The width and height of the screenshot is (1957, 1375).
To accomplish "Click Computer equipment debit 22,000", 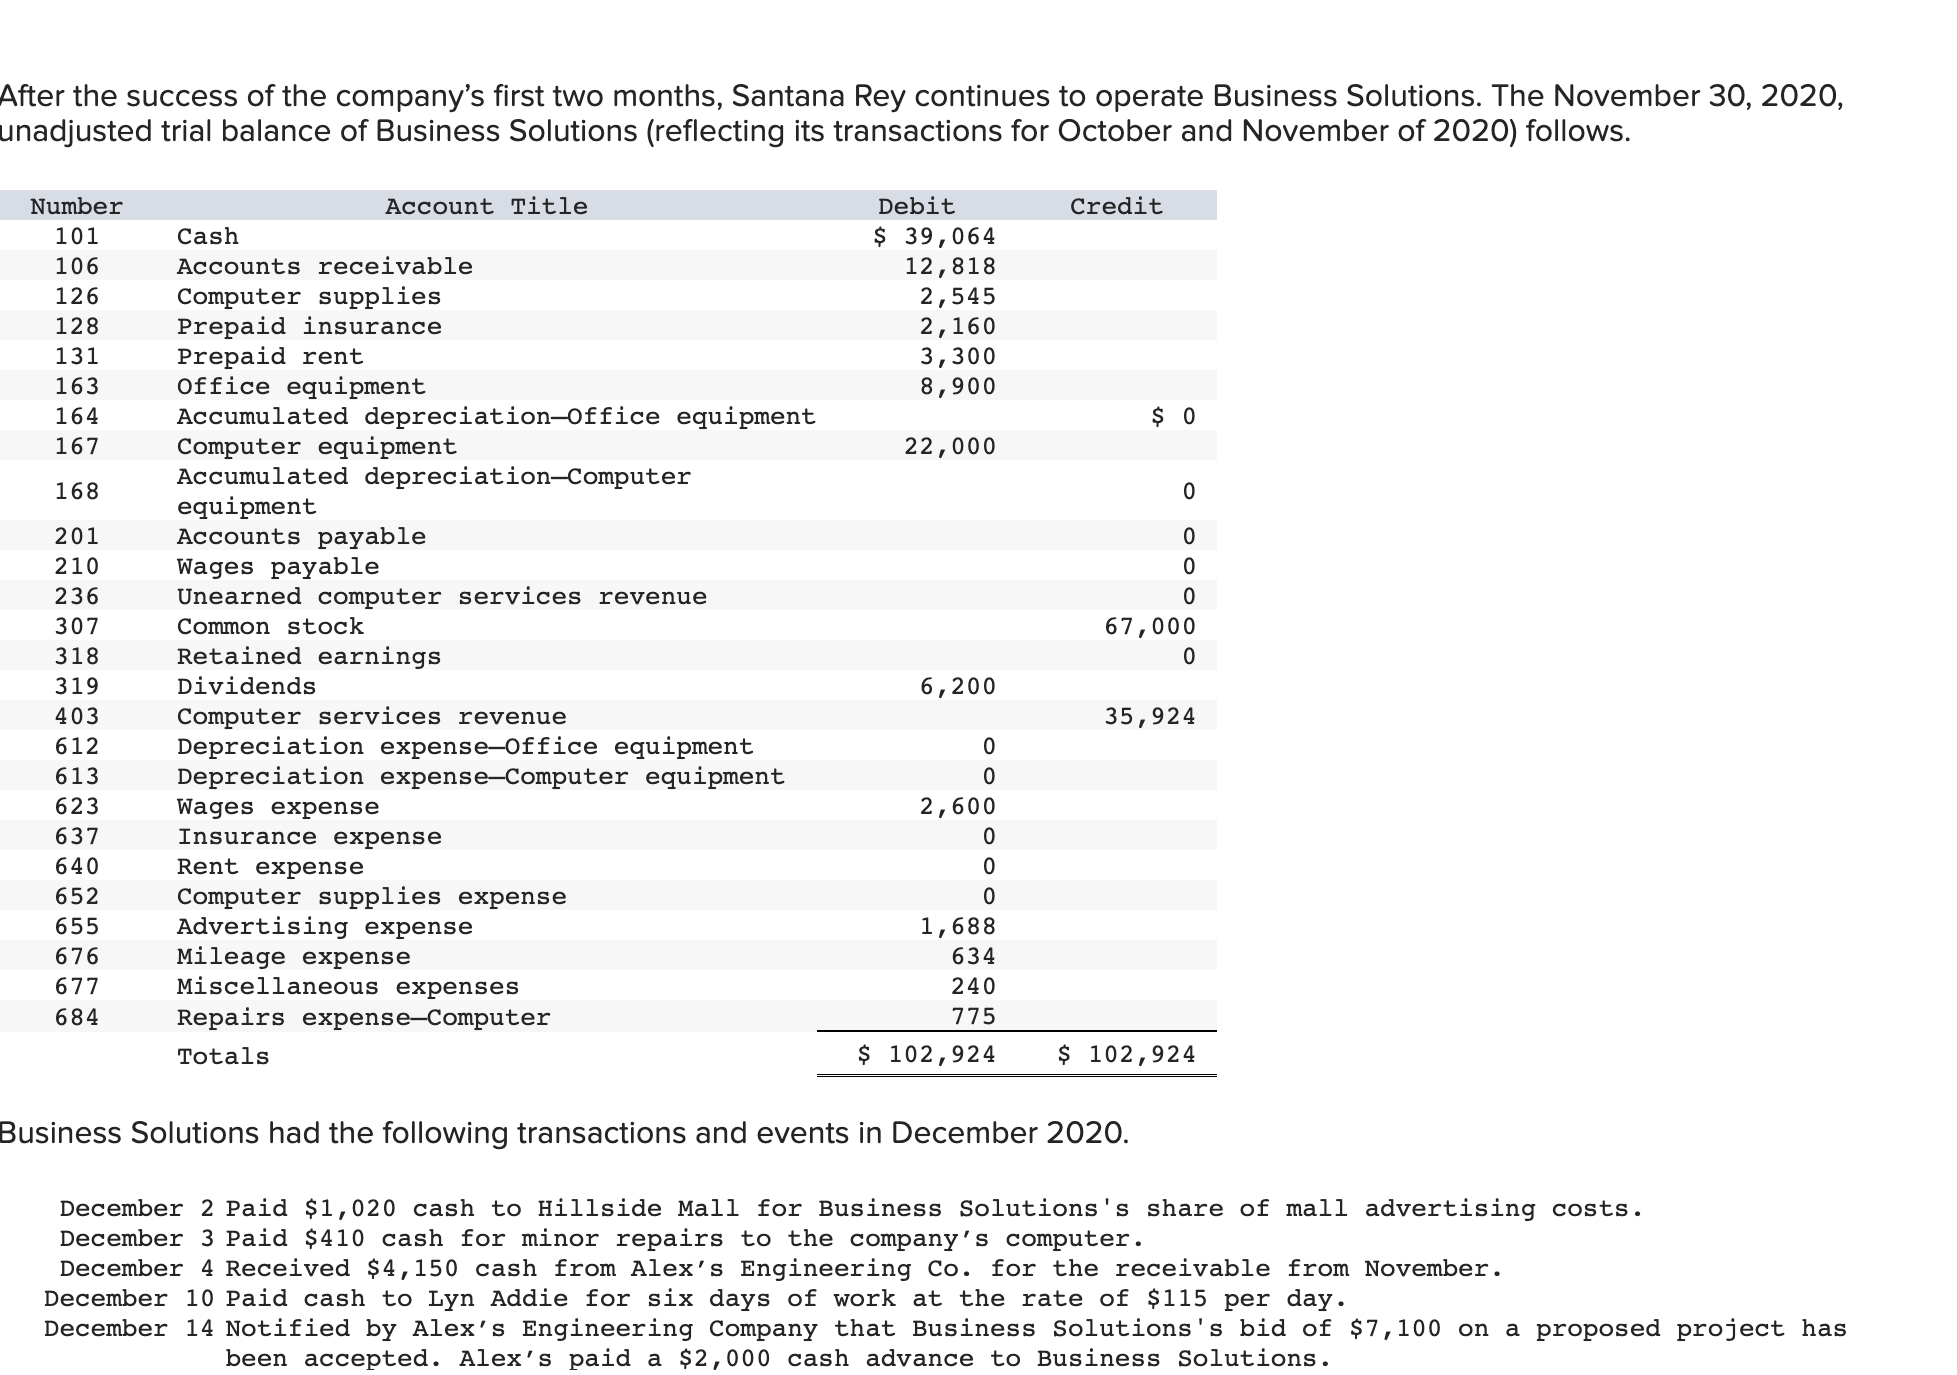I will click(x=950, y=447).
